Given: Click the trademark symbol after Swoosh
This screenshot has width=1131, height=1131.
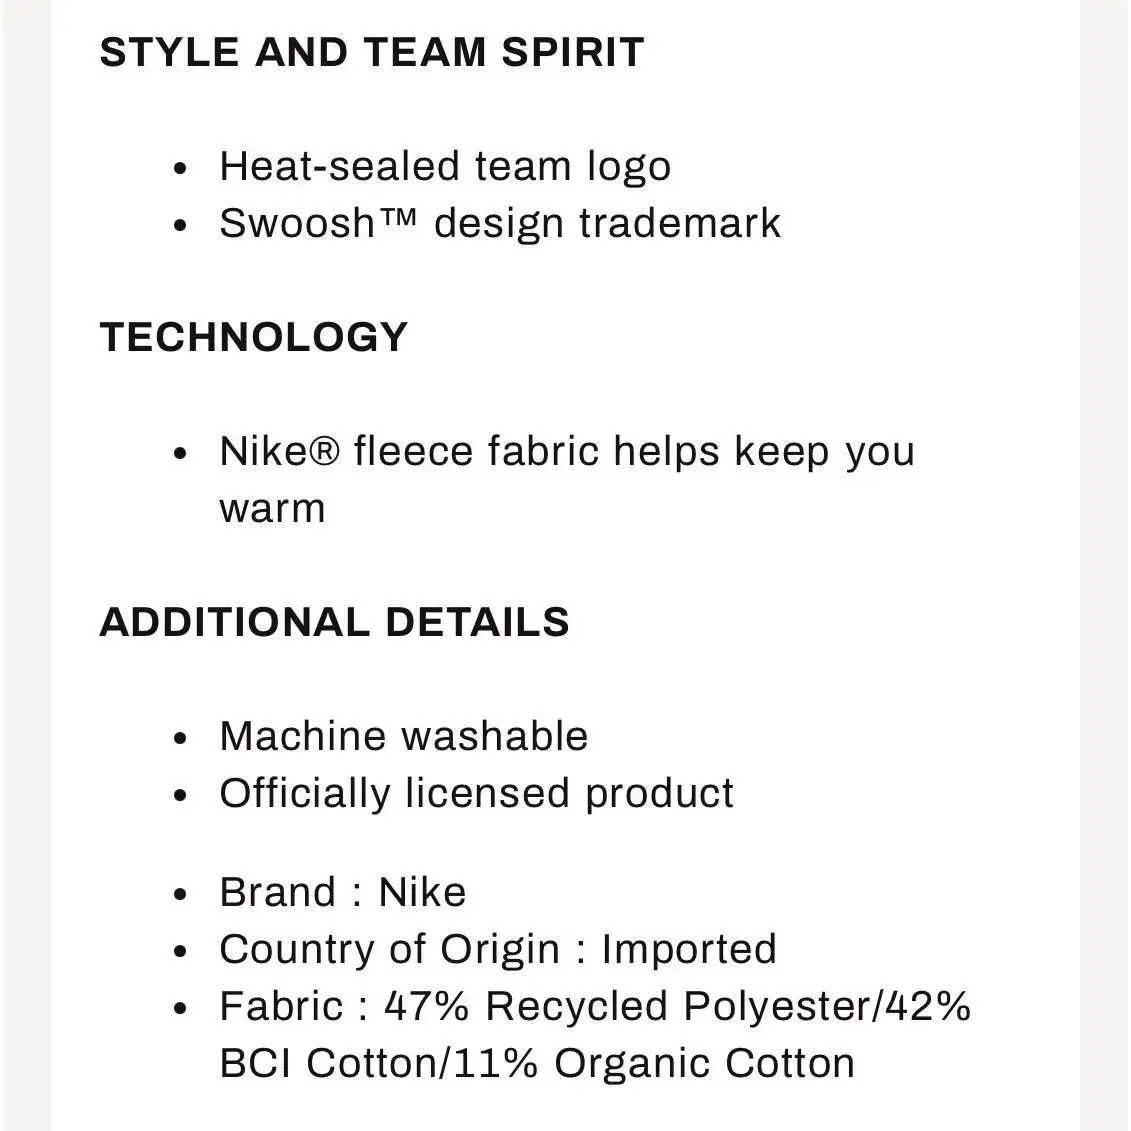Looking at the screenshot, I should 397,216.
